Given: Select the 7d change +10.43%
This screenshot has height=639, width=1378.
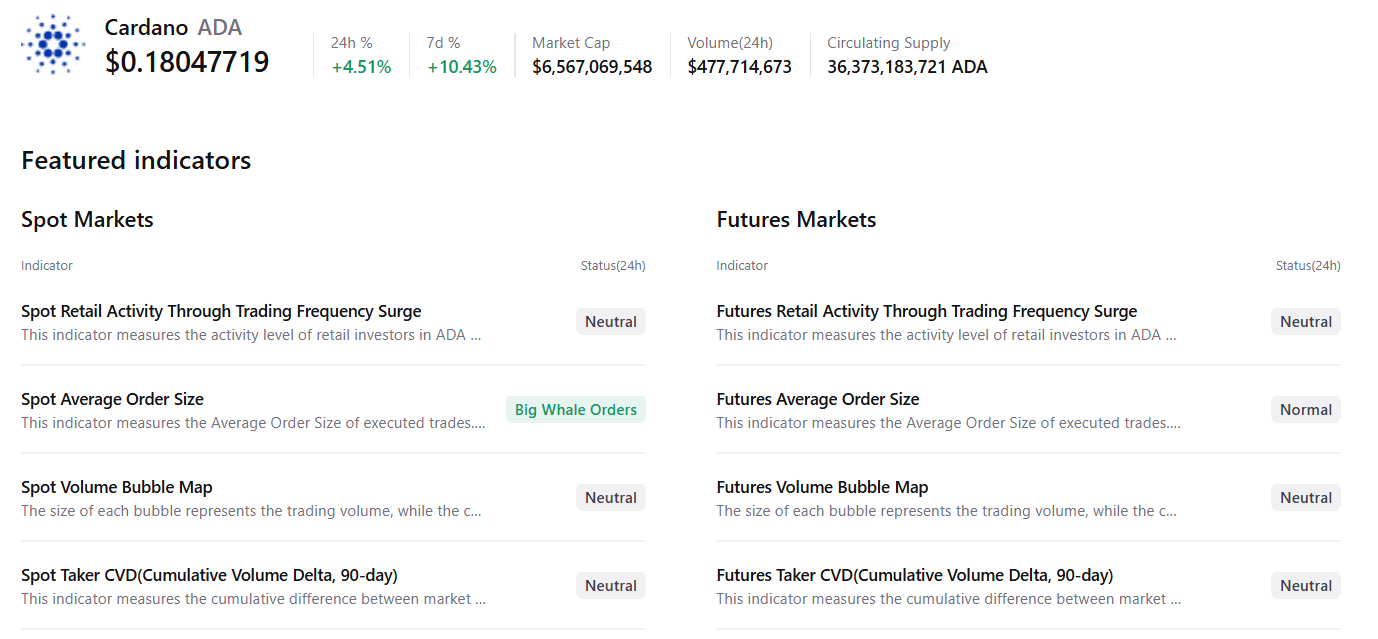Looking at the screenshot, I should [x=462, y=67].
